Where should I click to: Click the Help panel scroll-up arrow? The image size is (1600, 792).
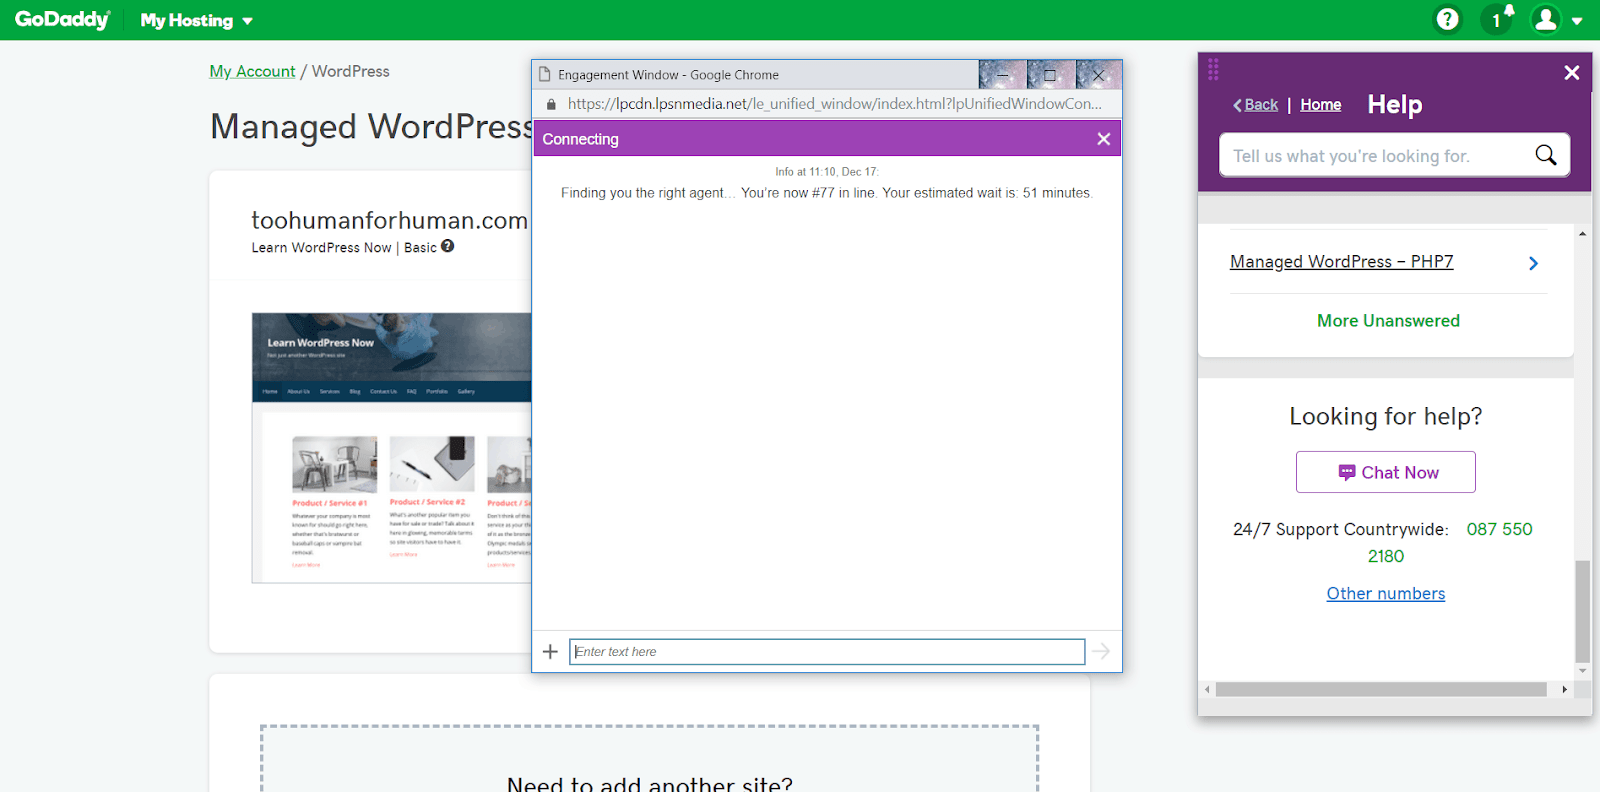coord(1582,233)
